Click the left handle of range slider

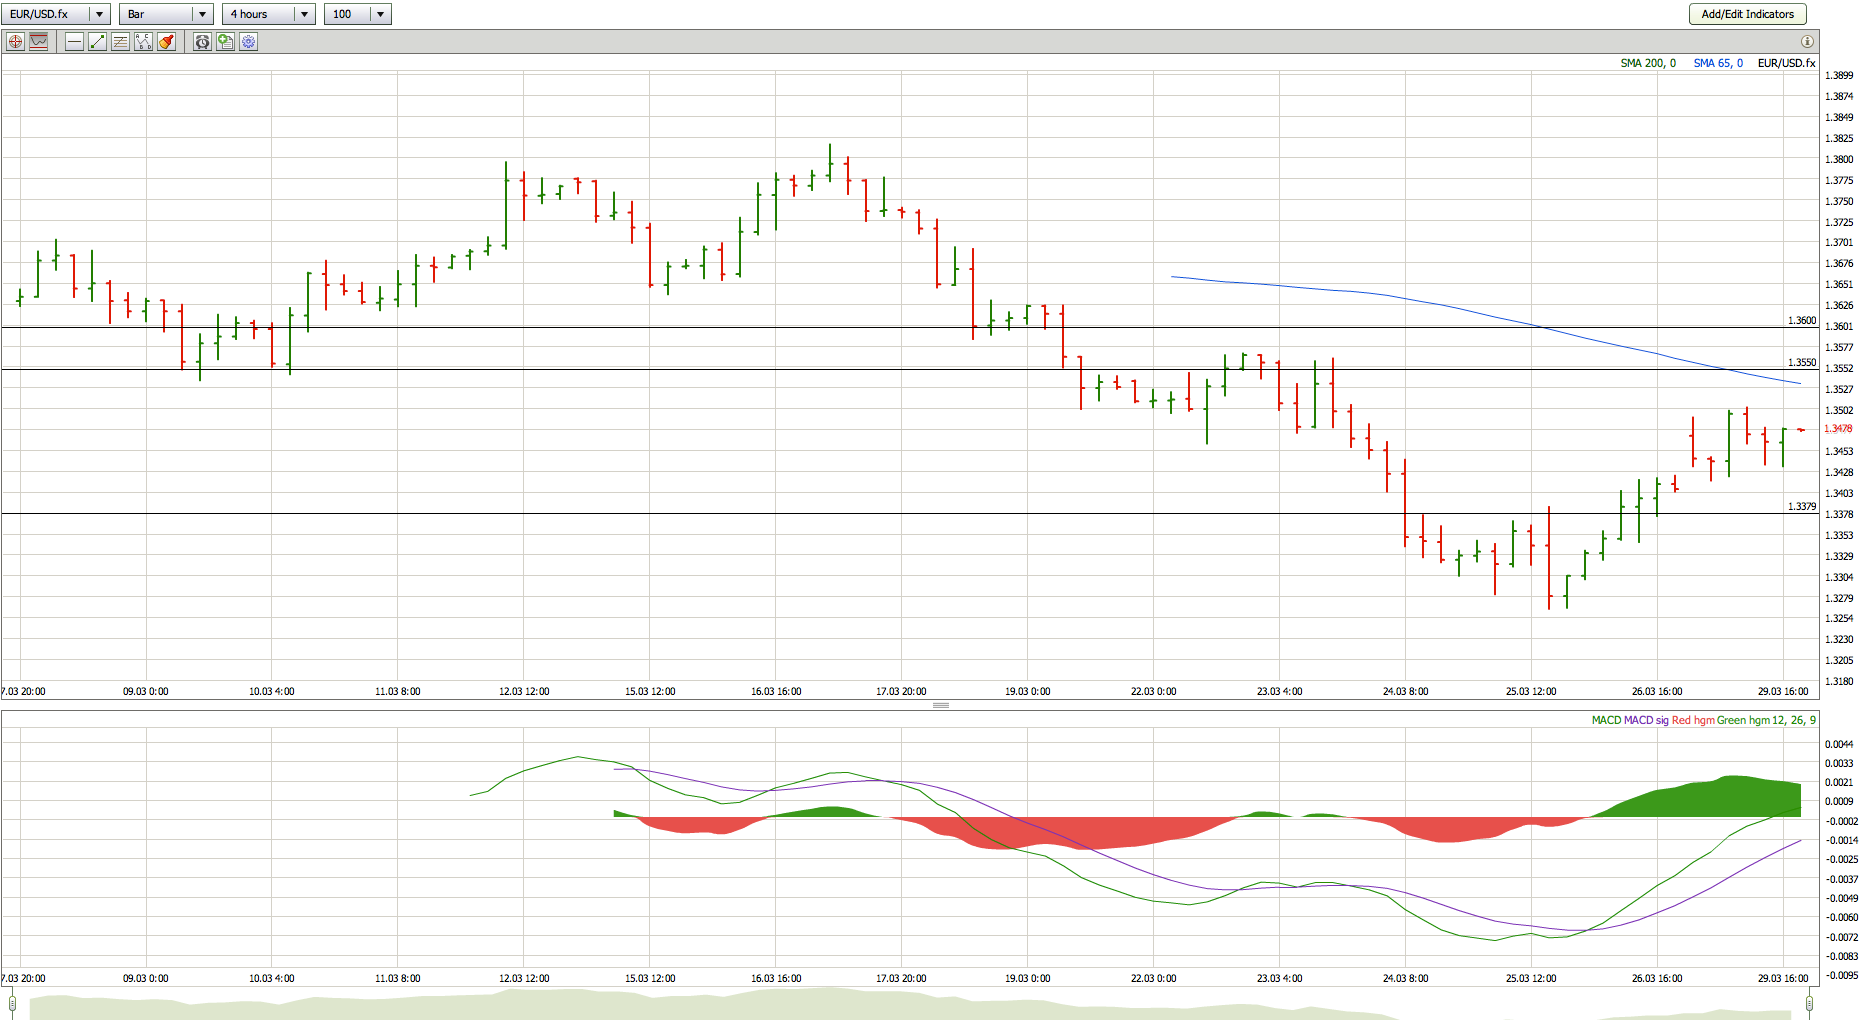pyautogui.click(x=11, y=1003)
